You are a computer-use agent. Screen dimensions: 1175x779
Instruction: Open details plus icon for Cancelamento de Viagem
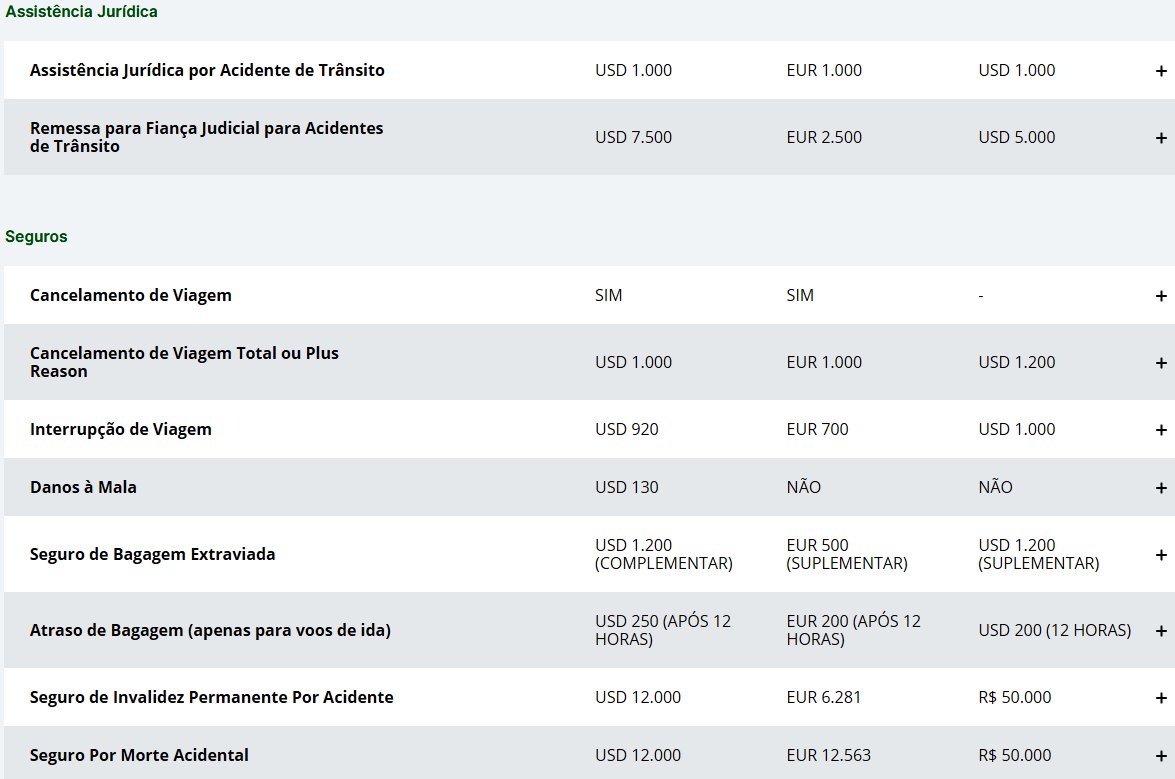[x=1161, y=296]
